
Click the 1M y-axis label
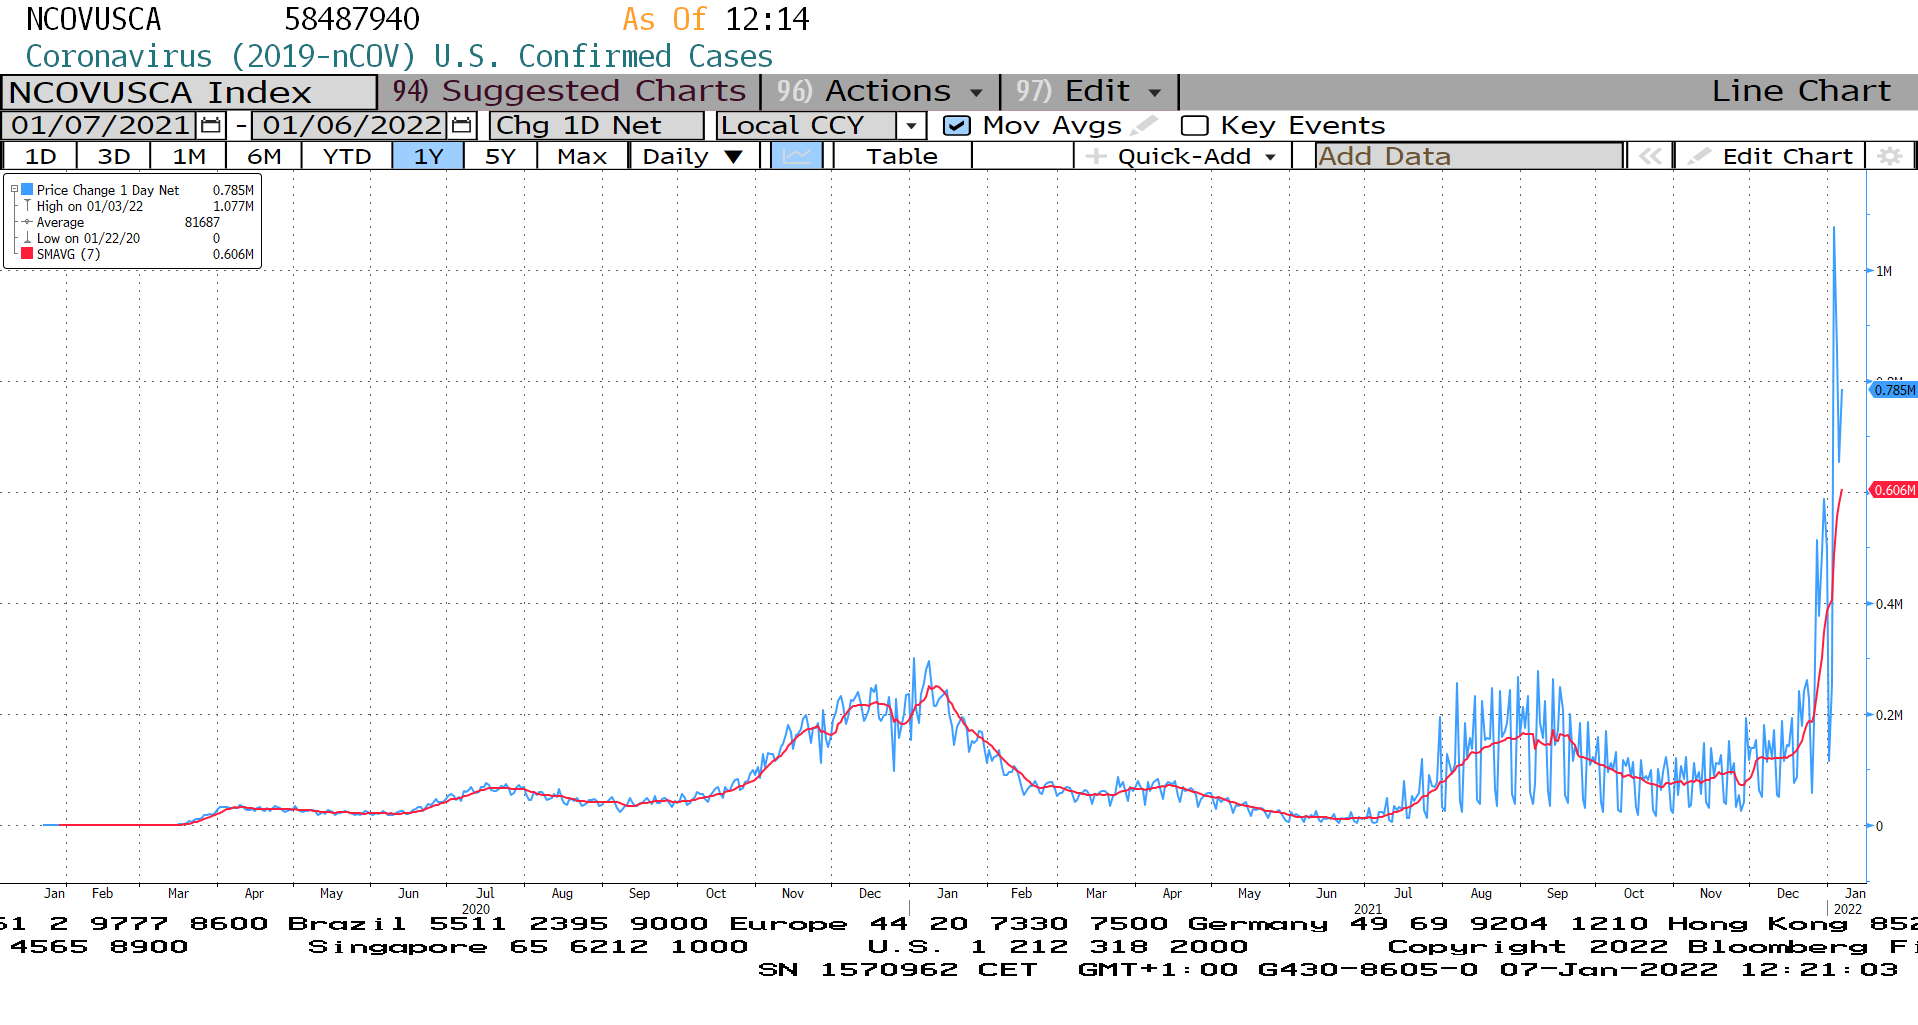click(1884, 271)
